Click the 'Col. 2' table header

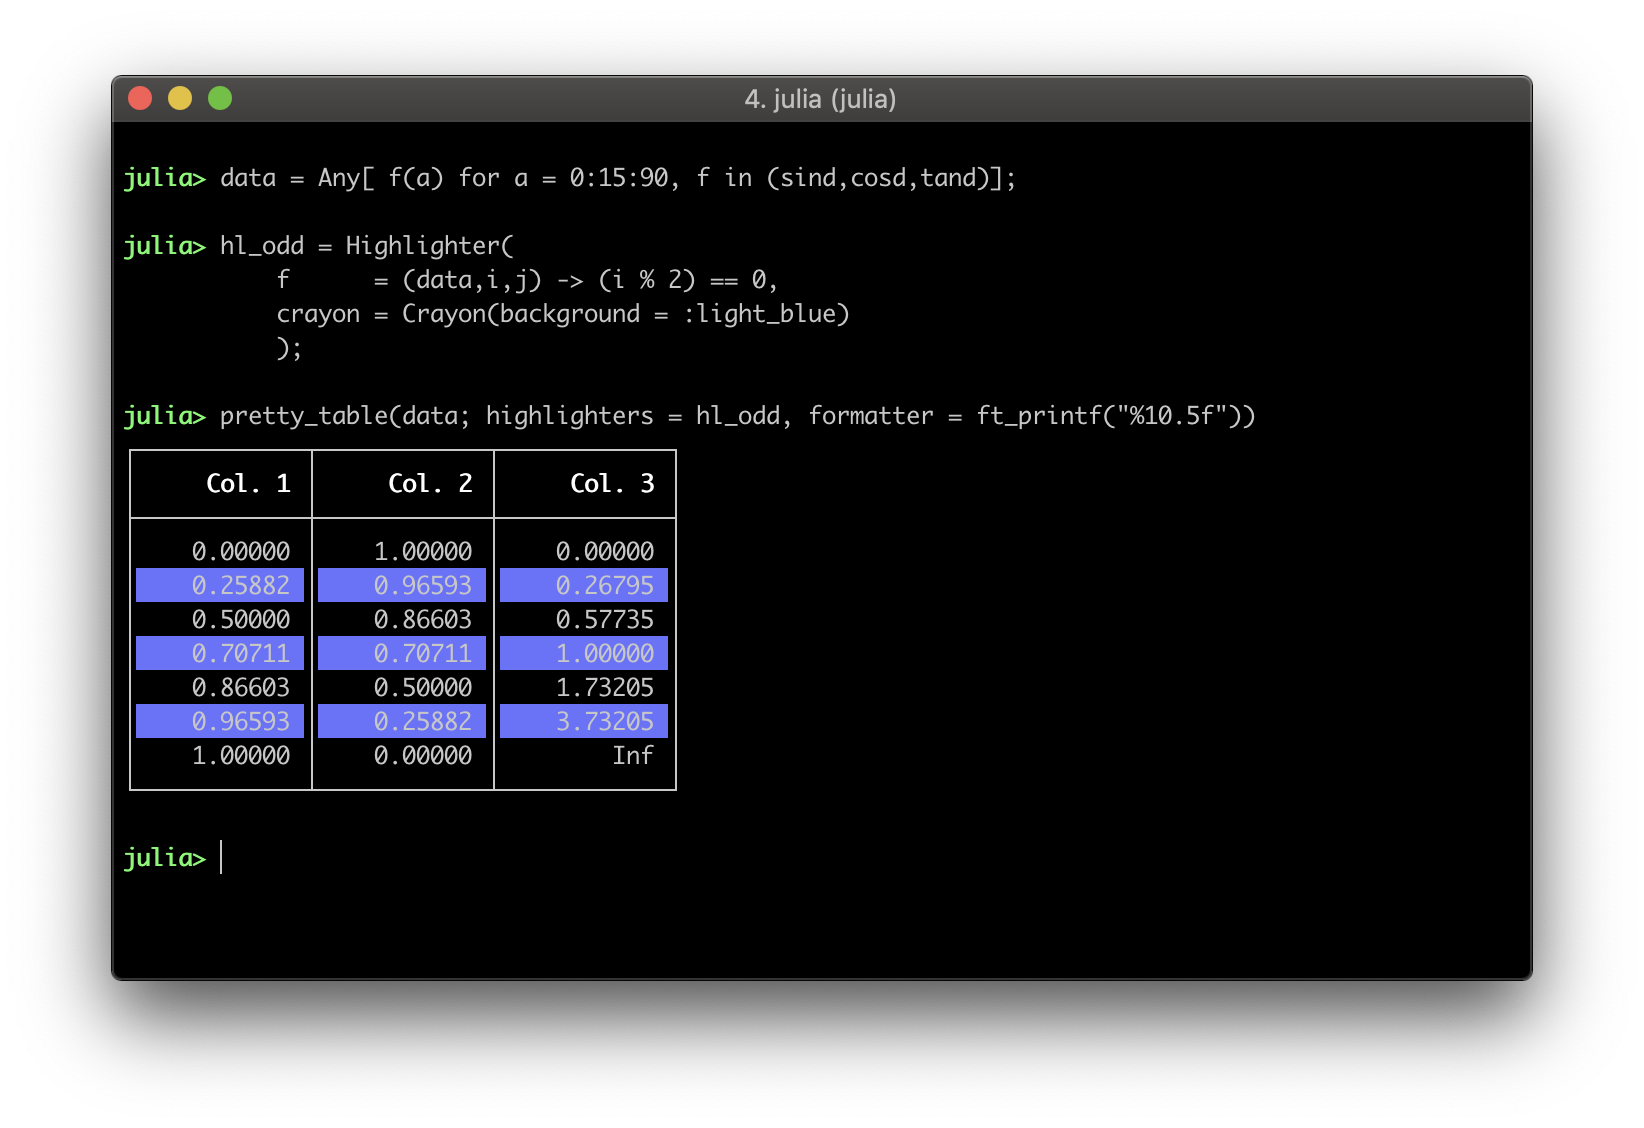[430, 484]
